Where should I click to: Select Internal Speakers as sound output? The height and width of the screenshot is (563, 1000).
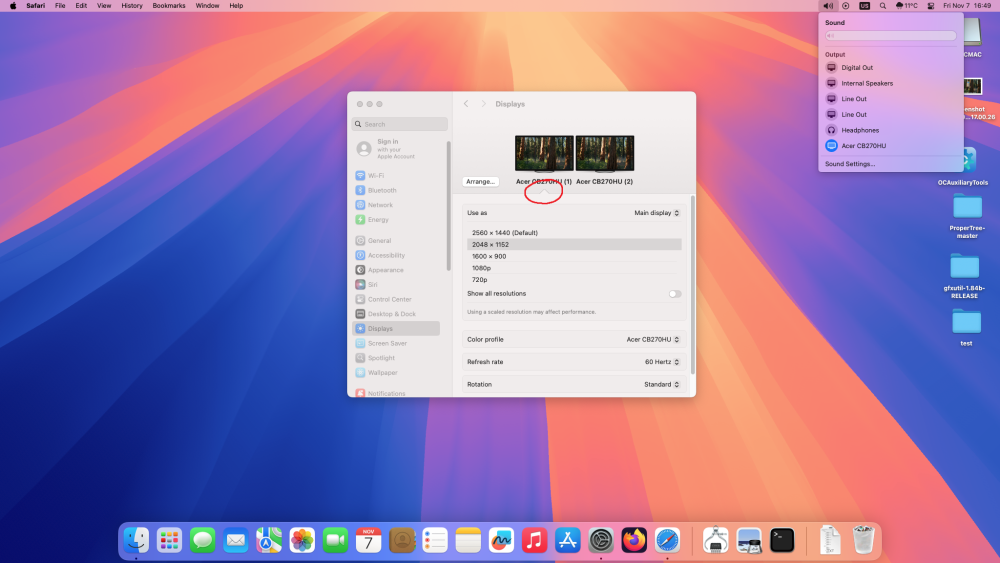(890, 83)
